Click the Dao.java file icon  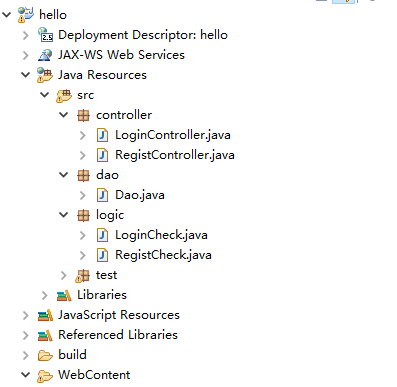[x=102, y=195]
